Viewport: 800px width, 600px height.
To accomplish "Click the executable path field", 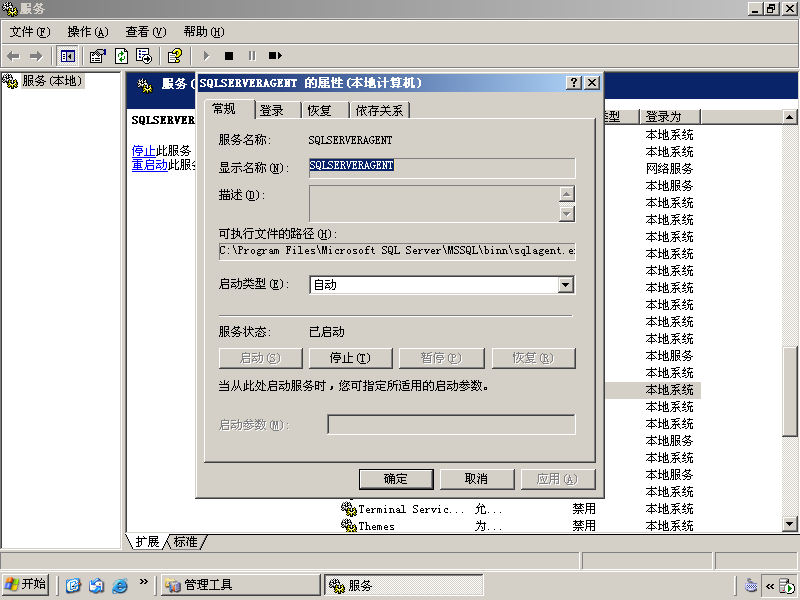I will pos(397,251).
